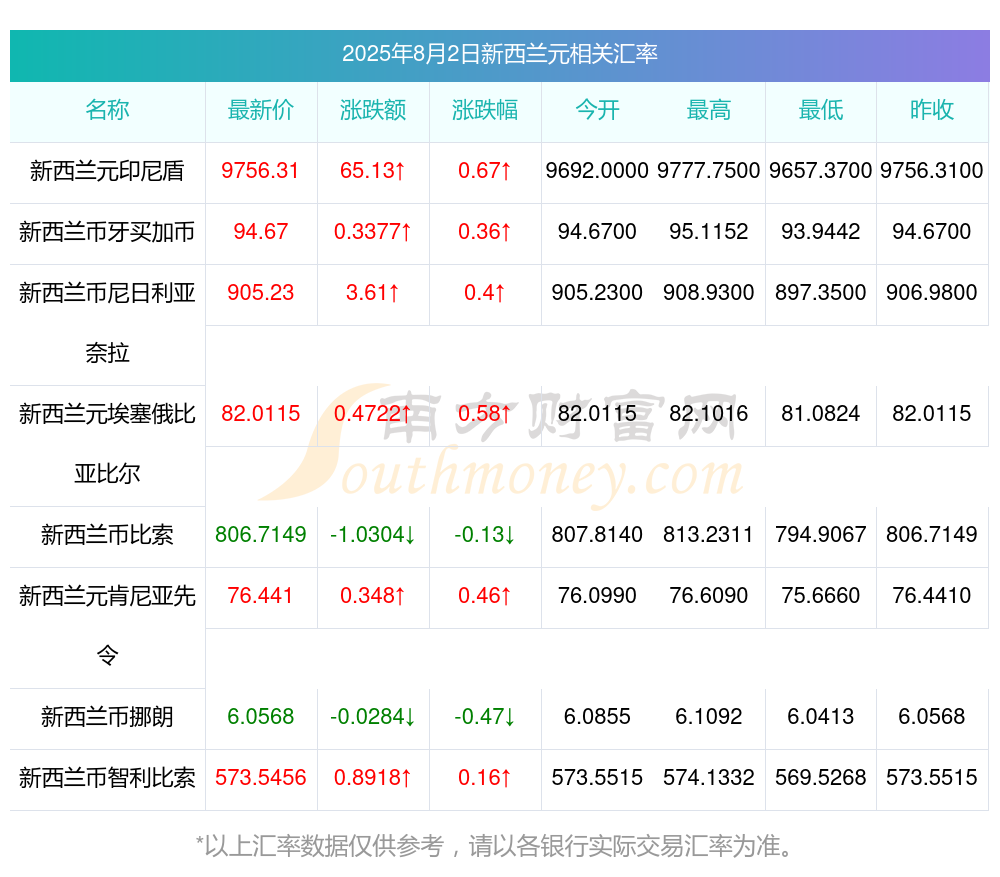Viewport: 1000px width, 877px height.
Task: Click low value 9657.3700
Action: [821, 170]
